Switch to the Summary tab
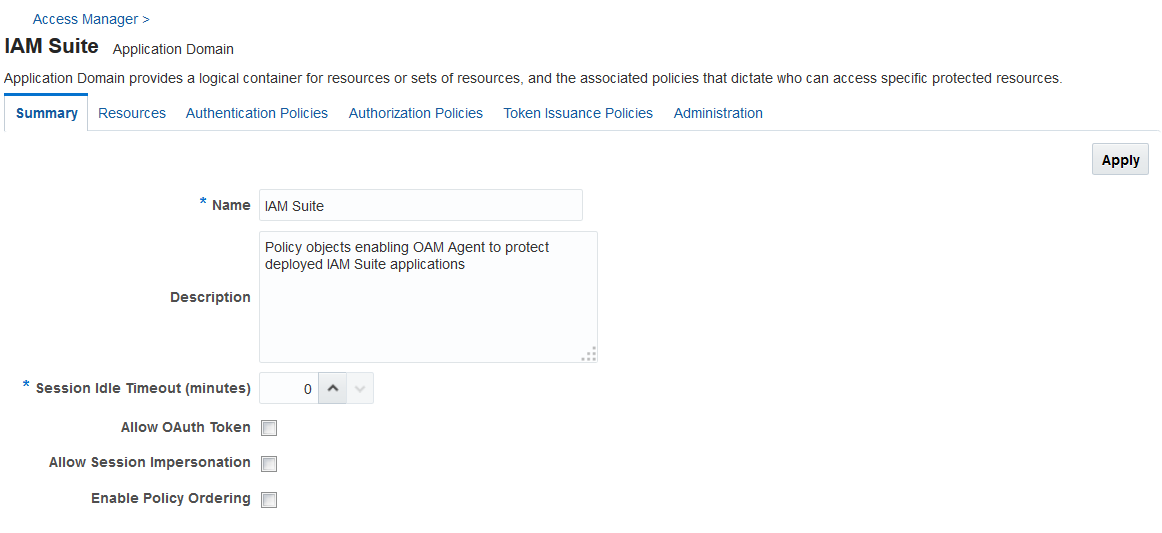The image size is (1162, 533). [46, 113]
